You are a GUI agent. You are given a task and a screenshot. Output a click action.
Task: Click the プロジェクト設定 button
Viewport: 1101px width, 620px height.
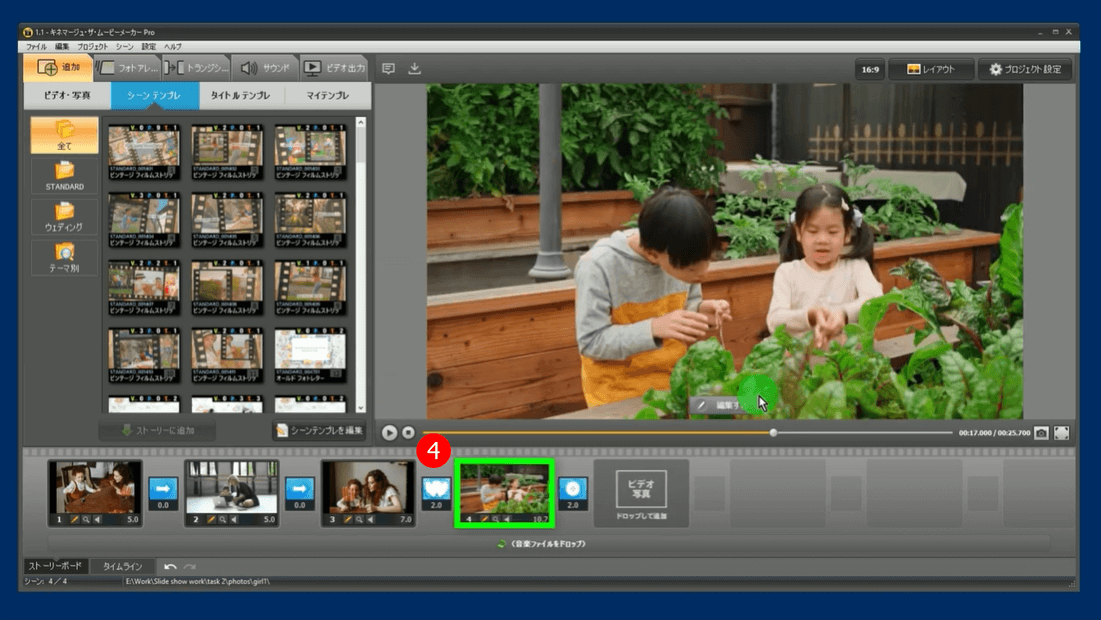tap(1024, 69)
